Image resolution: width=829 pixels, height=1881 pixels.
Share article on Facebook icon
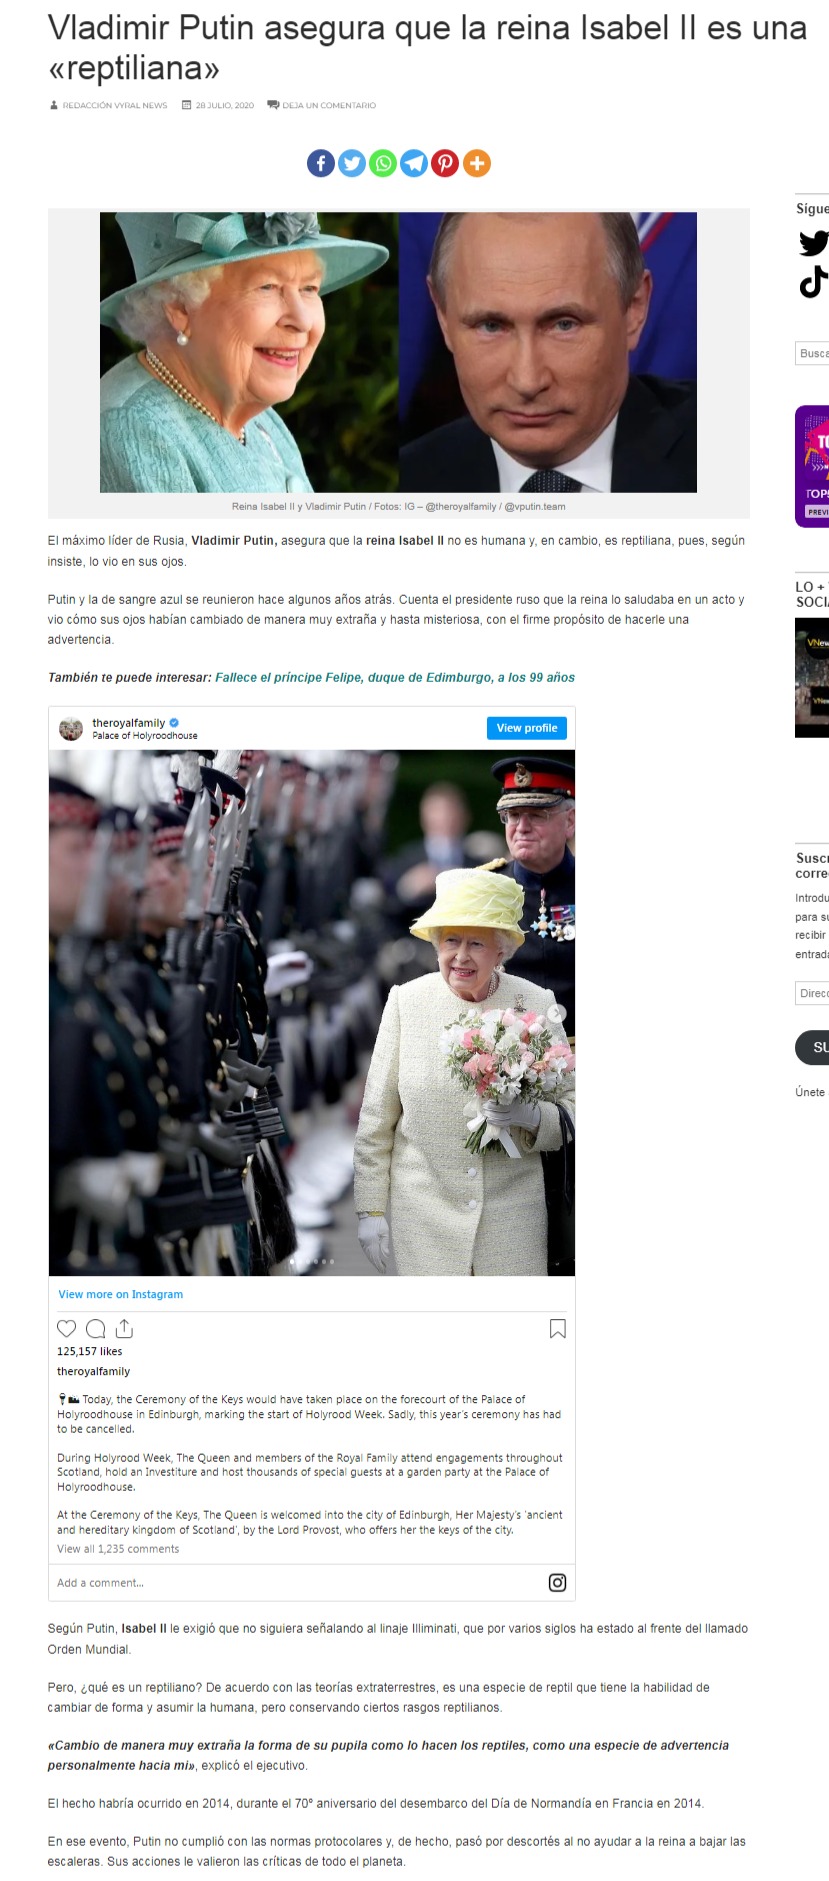[x=321, y=163]
